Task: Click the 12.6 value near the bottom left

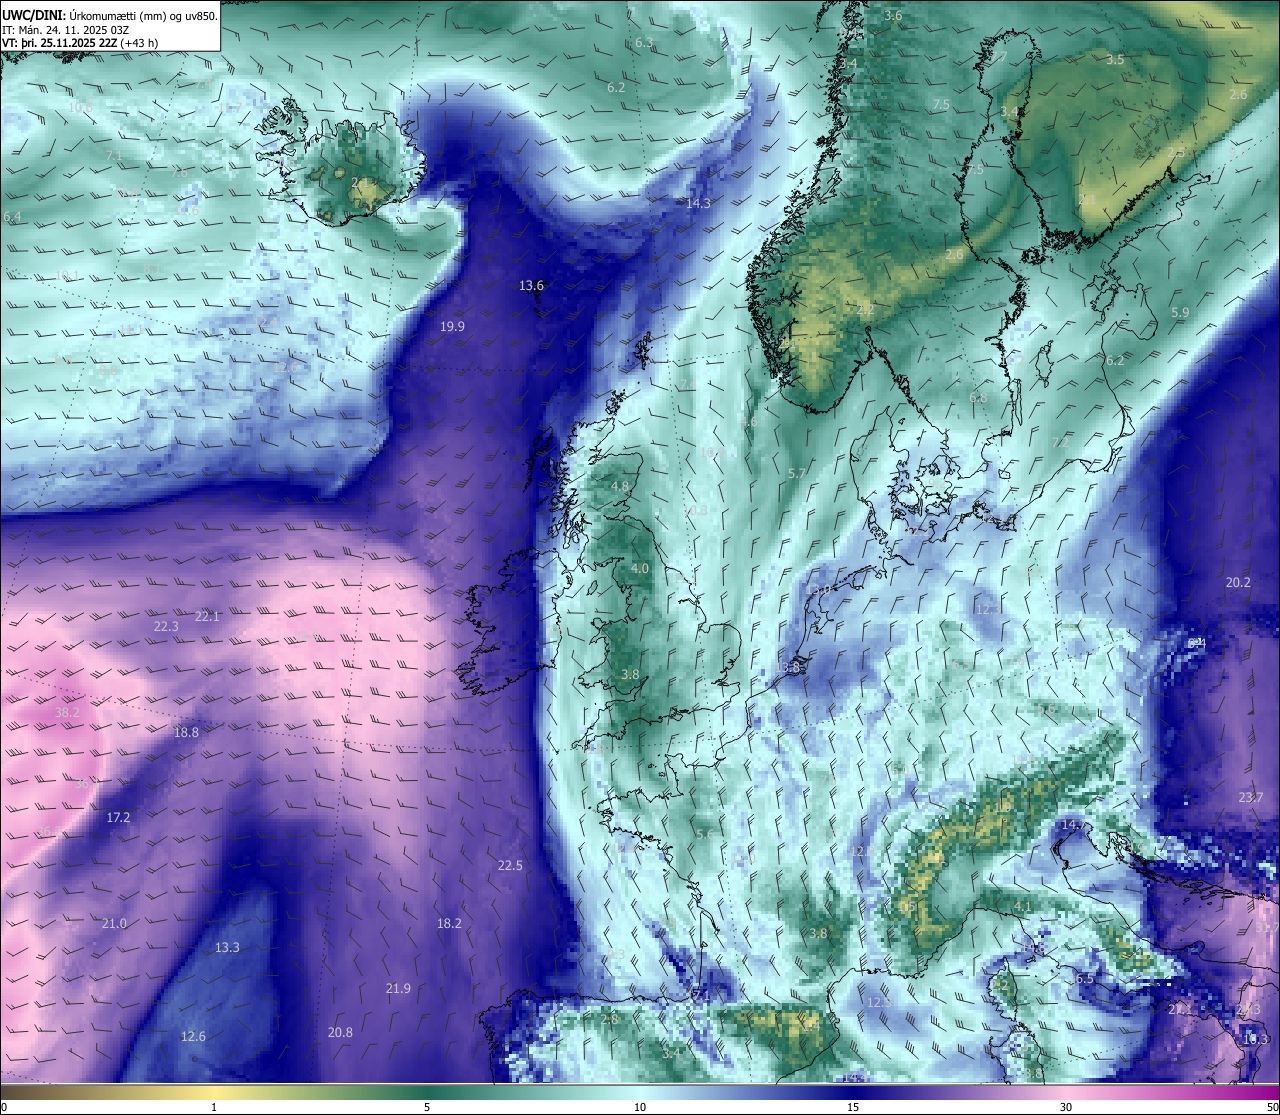Action: coord(193,1037)
